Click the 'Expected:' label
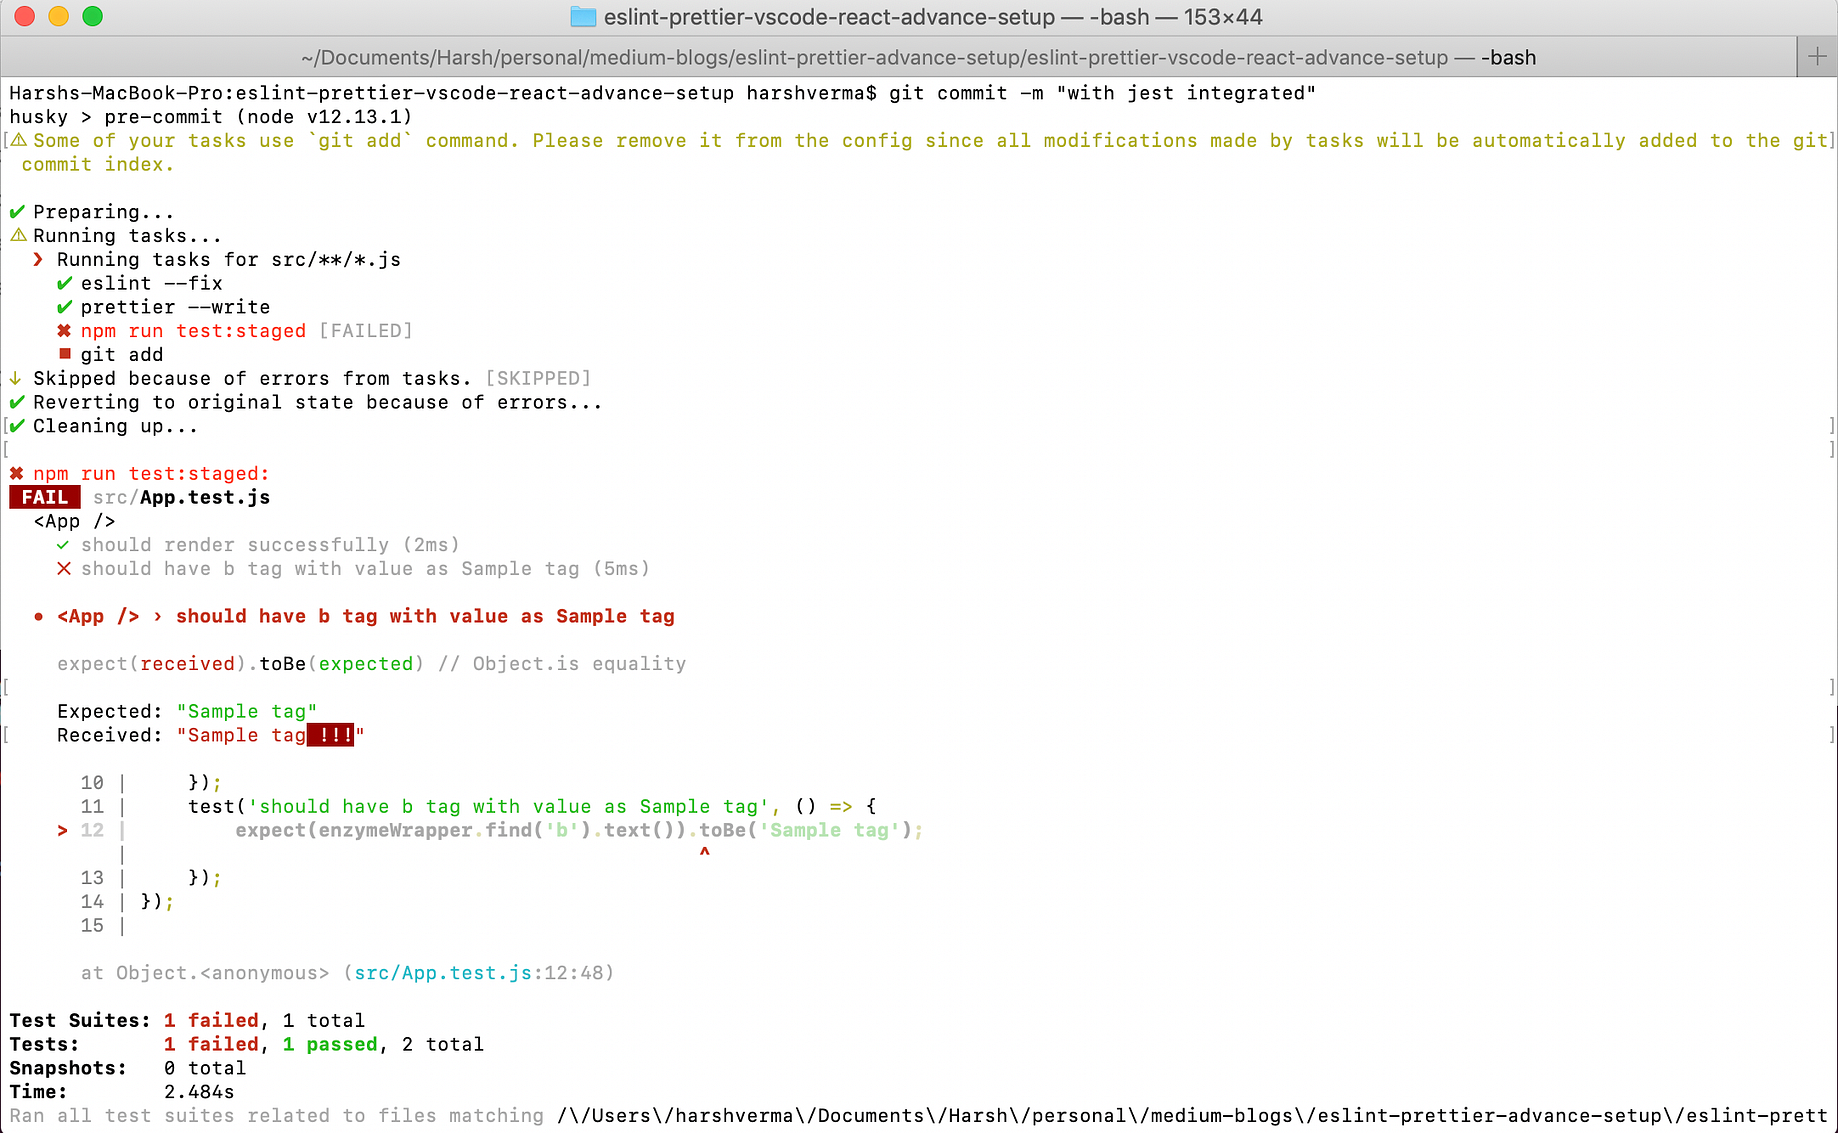The image size is (1838, 1133). click(x=110, y=712)
